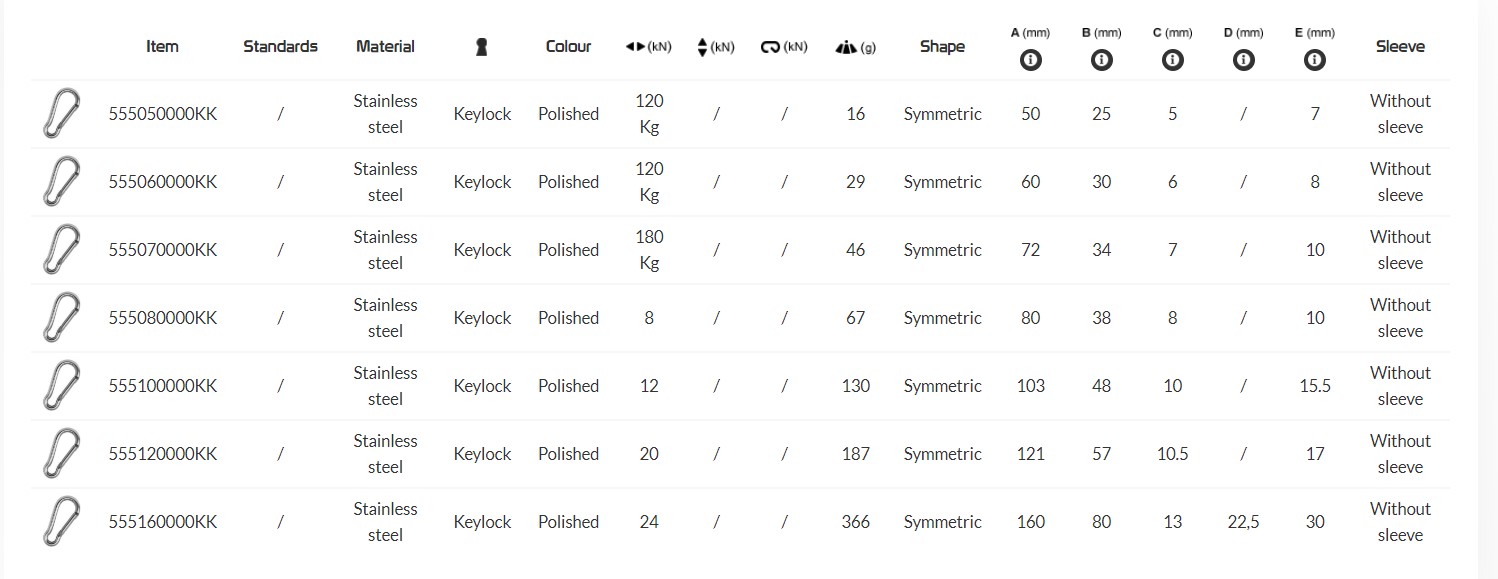Open the carabiner thumbnail for 555050000KK
Viewport: 1498px width, 579px height.
coord(61,113)
